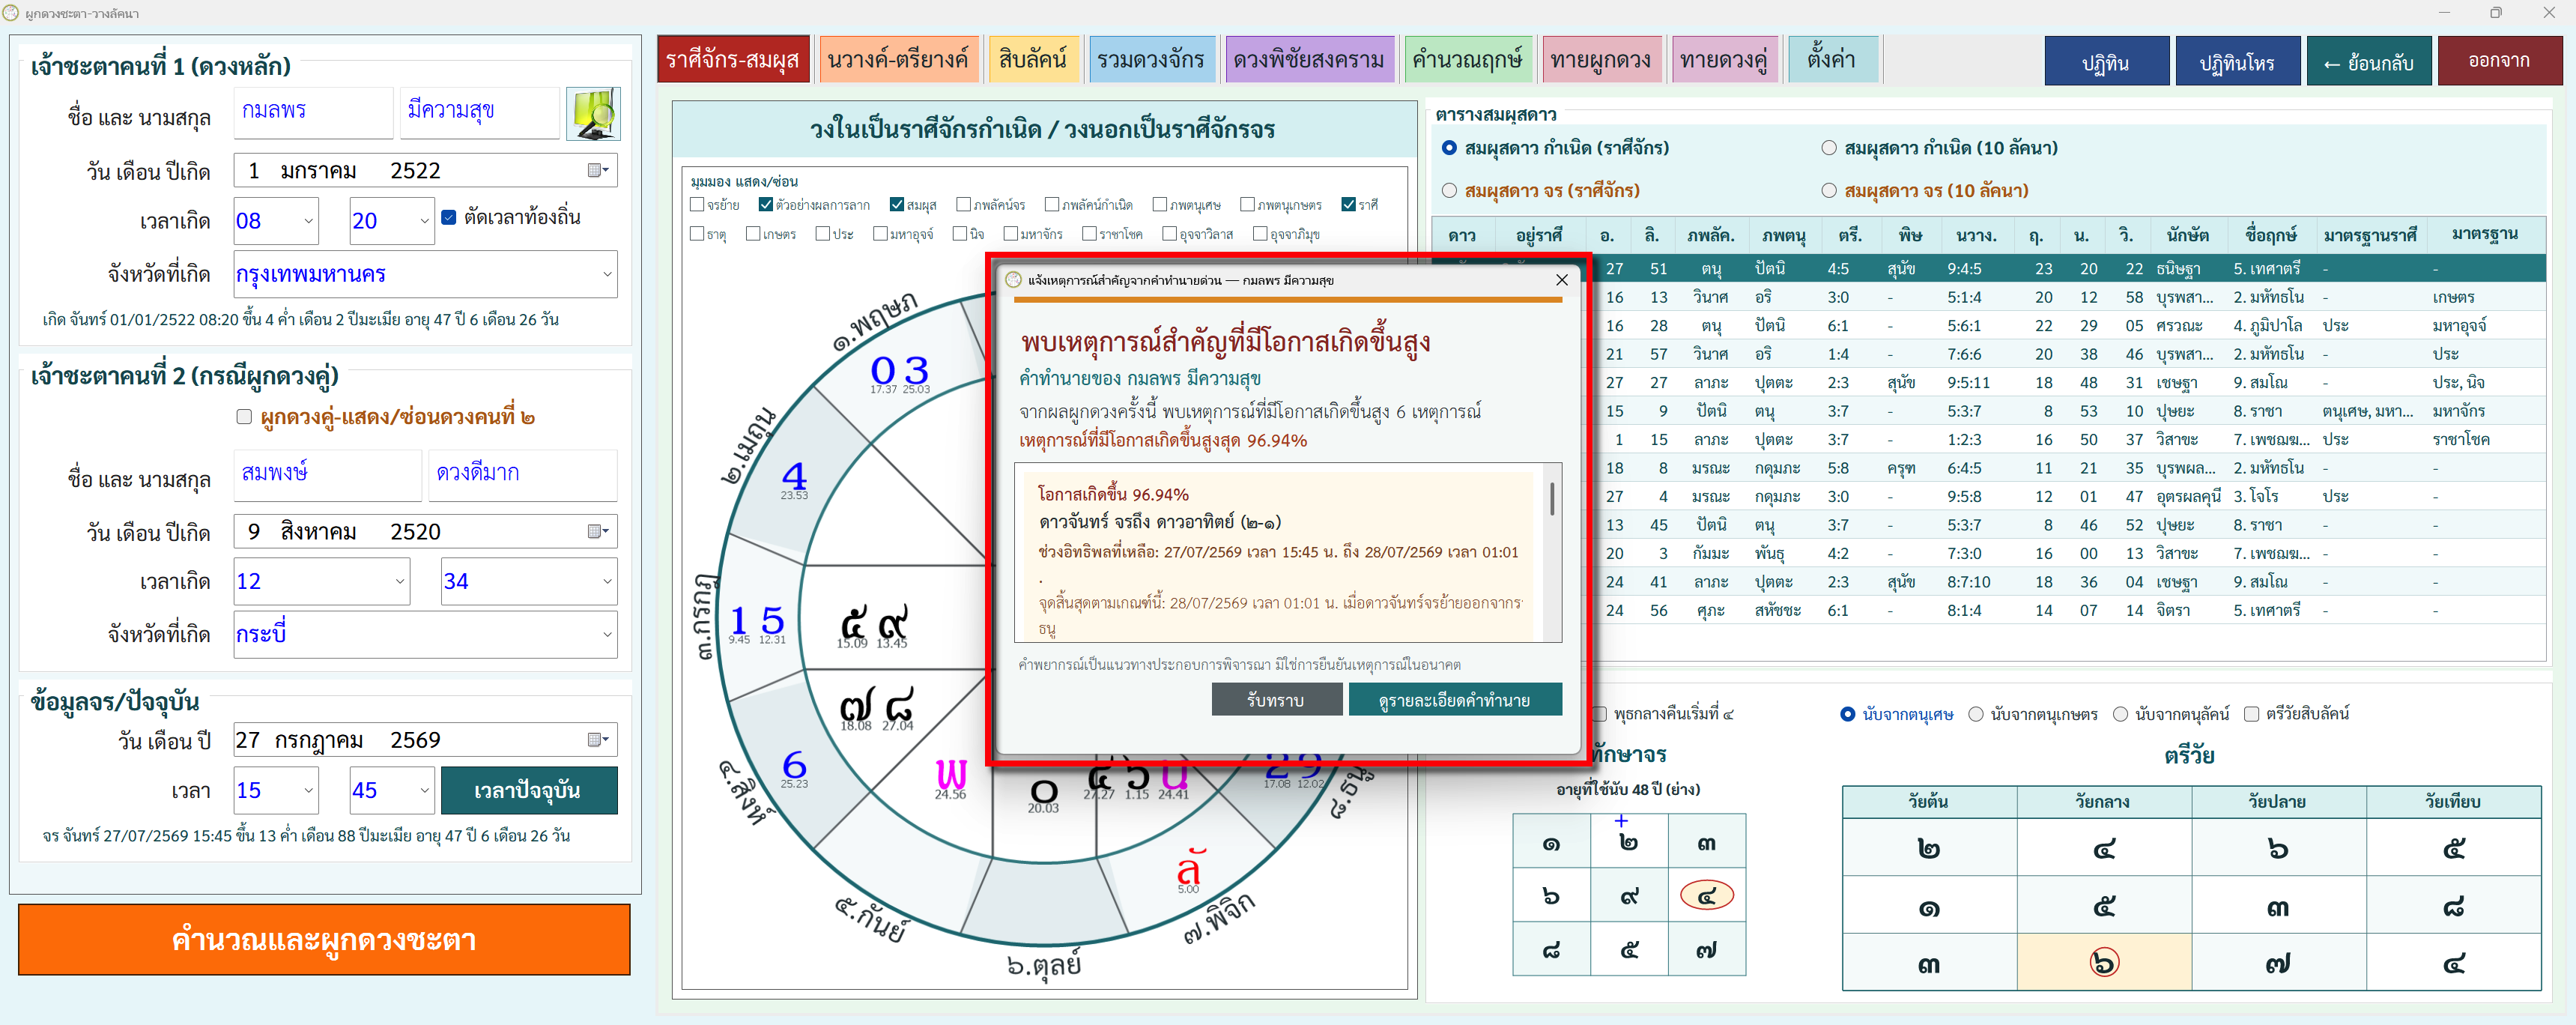Screen dimensions: 2576x1025
Task: Select สมผุสดาว จร (10 ลัคนา) radio
Action: click(x=1829, y=190)
